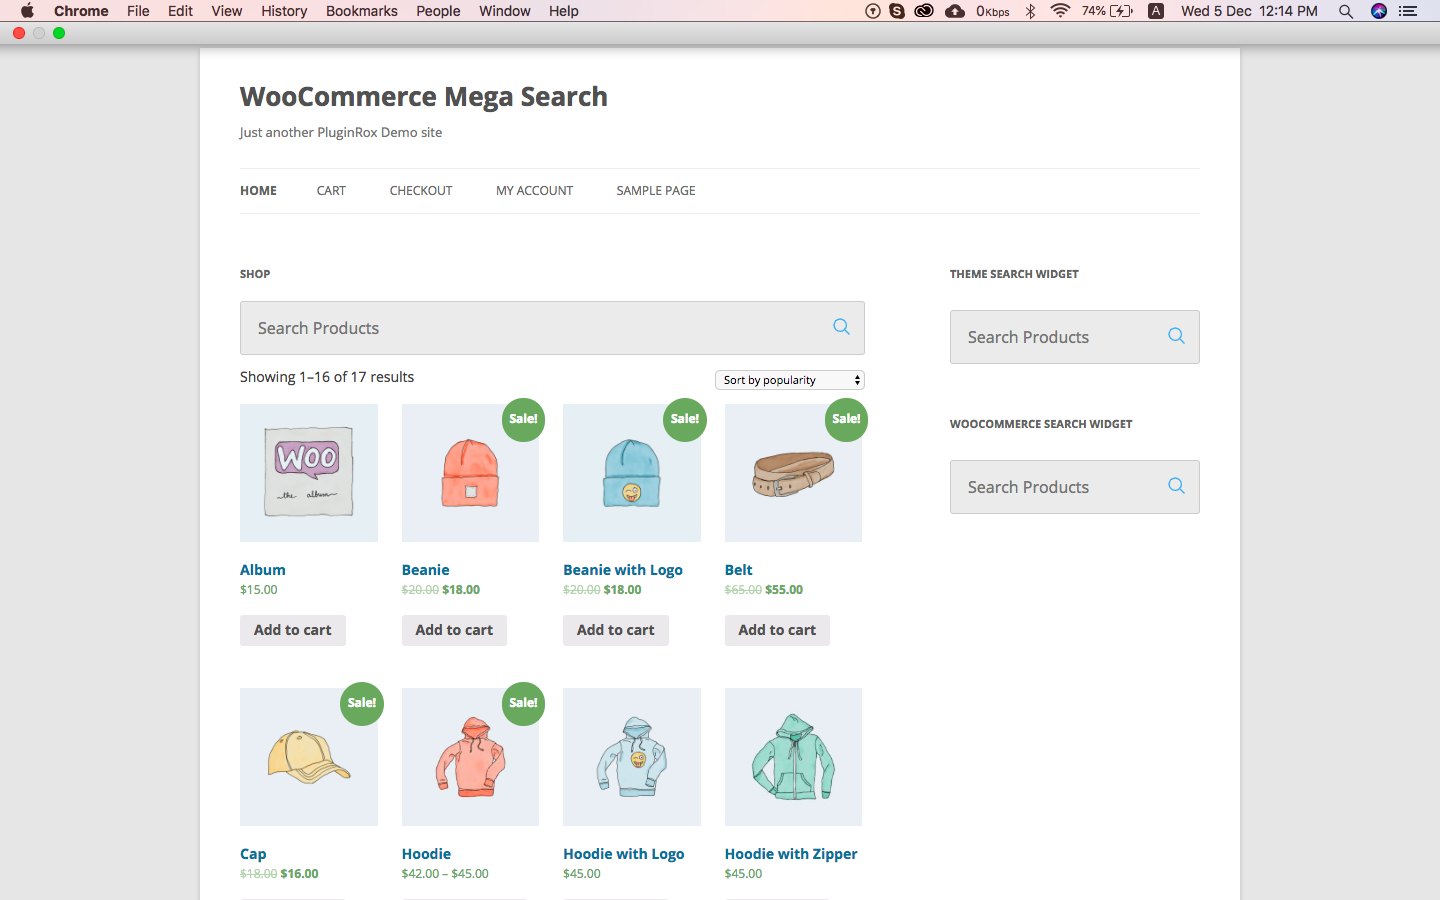Viewport: 1440px width, 900px height.
Task: Add Album to cart
Action: 293,630
